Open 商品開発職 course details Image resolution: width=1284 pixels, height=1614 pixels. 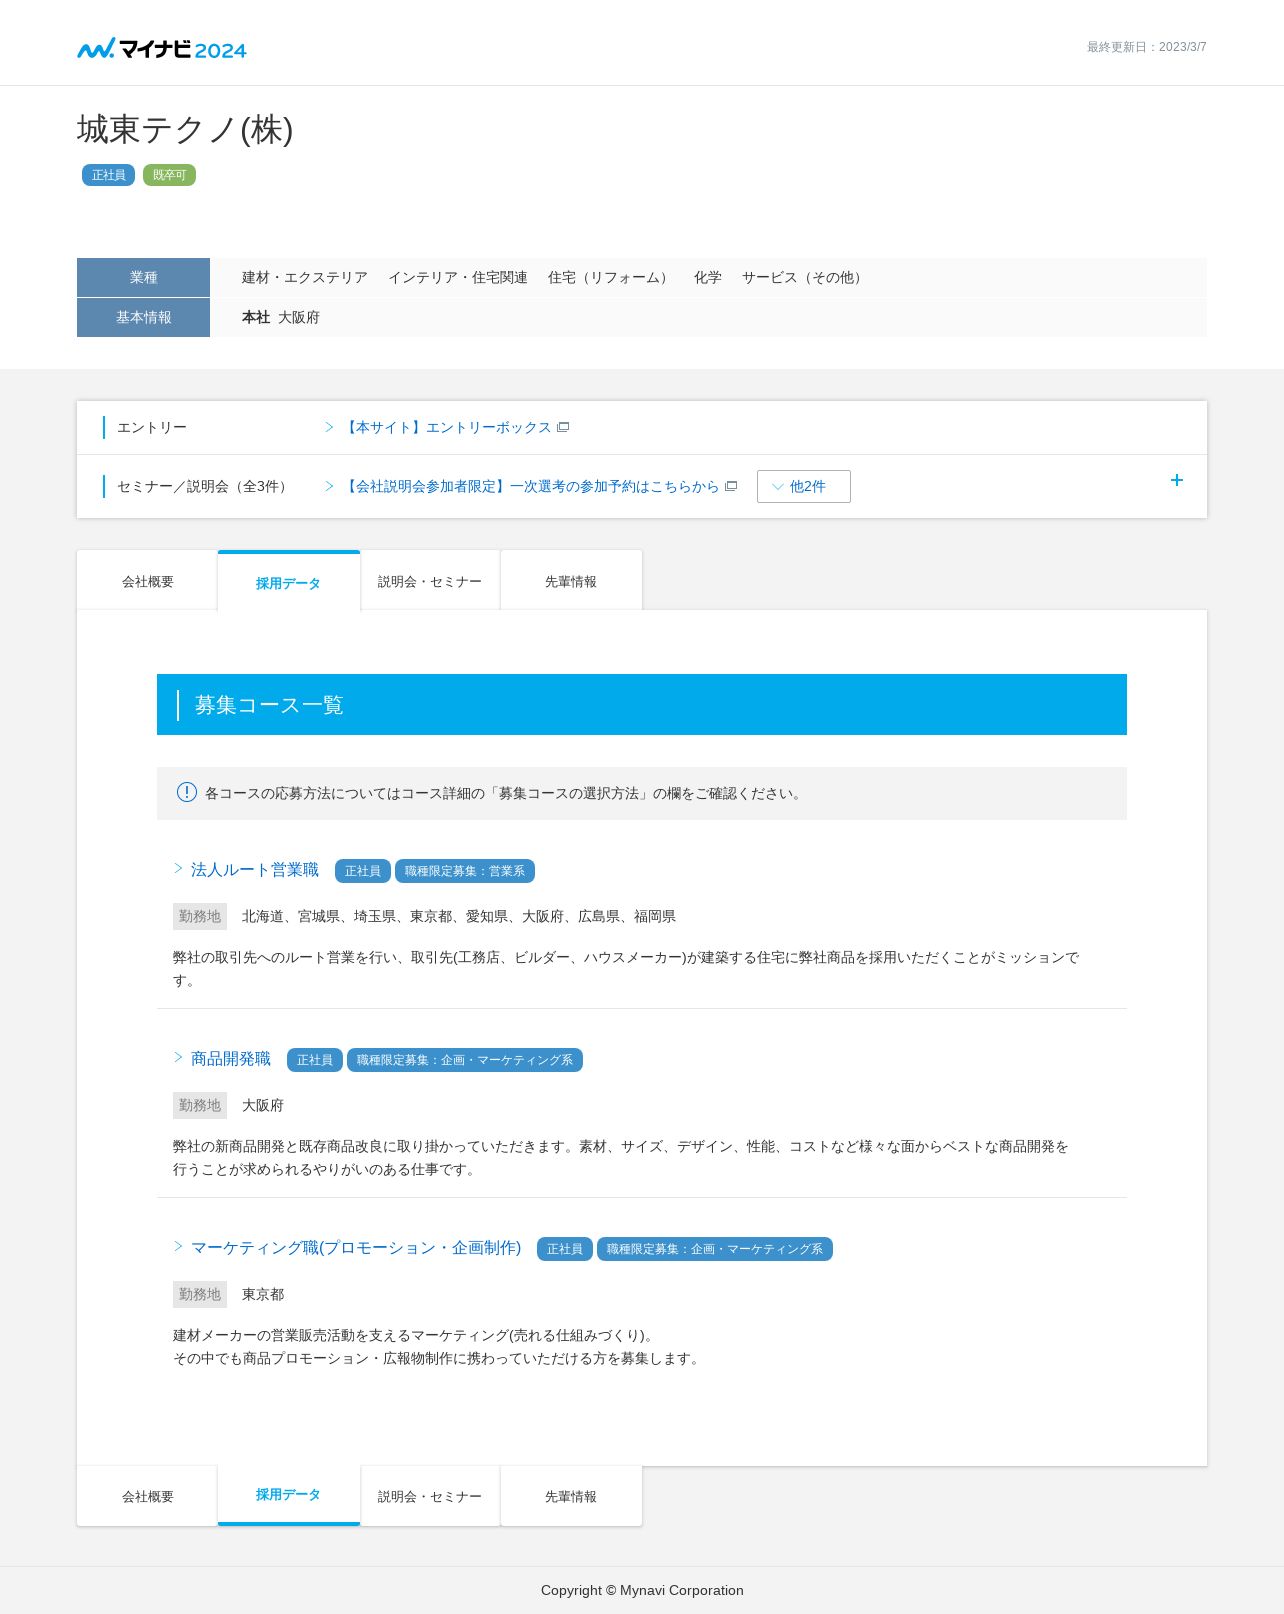pos(231,1059)
